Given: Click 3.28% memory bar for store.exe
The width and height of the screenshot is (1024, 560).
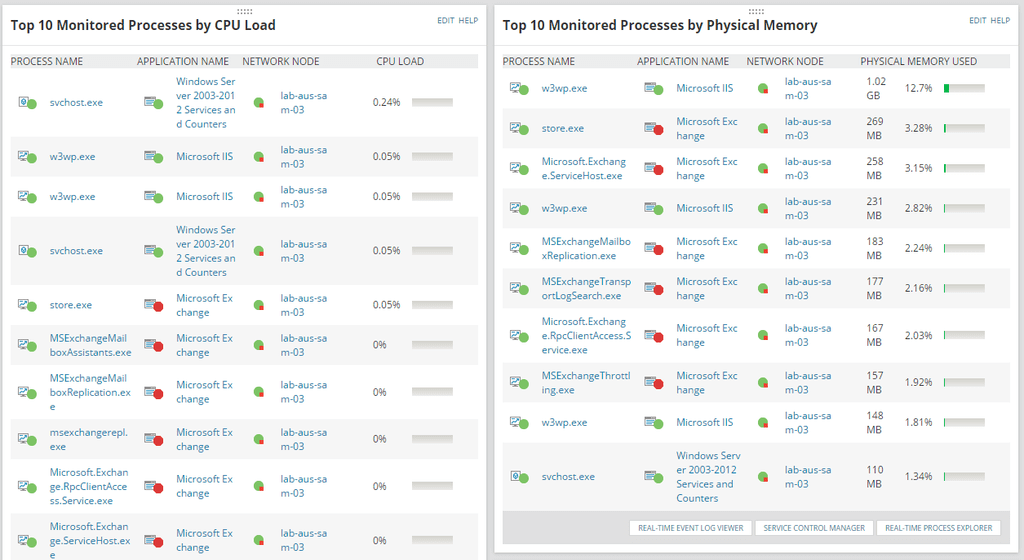Looking at the screenshot, I should pyautogui.click(x=964, y=129).
